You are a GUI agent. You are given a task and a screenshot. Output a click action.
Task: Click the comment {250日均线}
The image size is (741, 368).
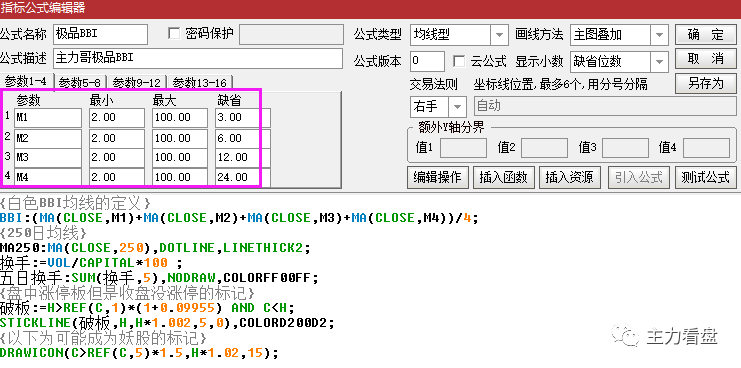pos(43,233)
